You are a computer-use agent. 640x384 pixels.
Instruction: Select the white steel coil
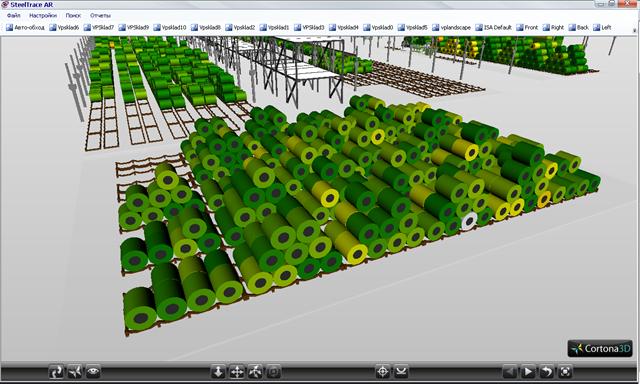pyautogui.click(x=469, y=221)
